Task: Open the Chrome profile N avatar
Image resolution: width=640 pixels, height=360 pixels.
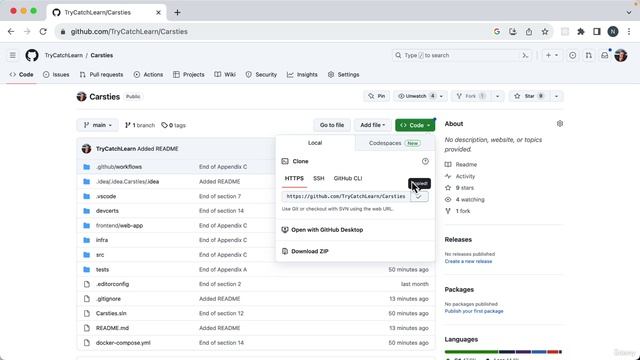Action: pos(613,31)
